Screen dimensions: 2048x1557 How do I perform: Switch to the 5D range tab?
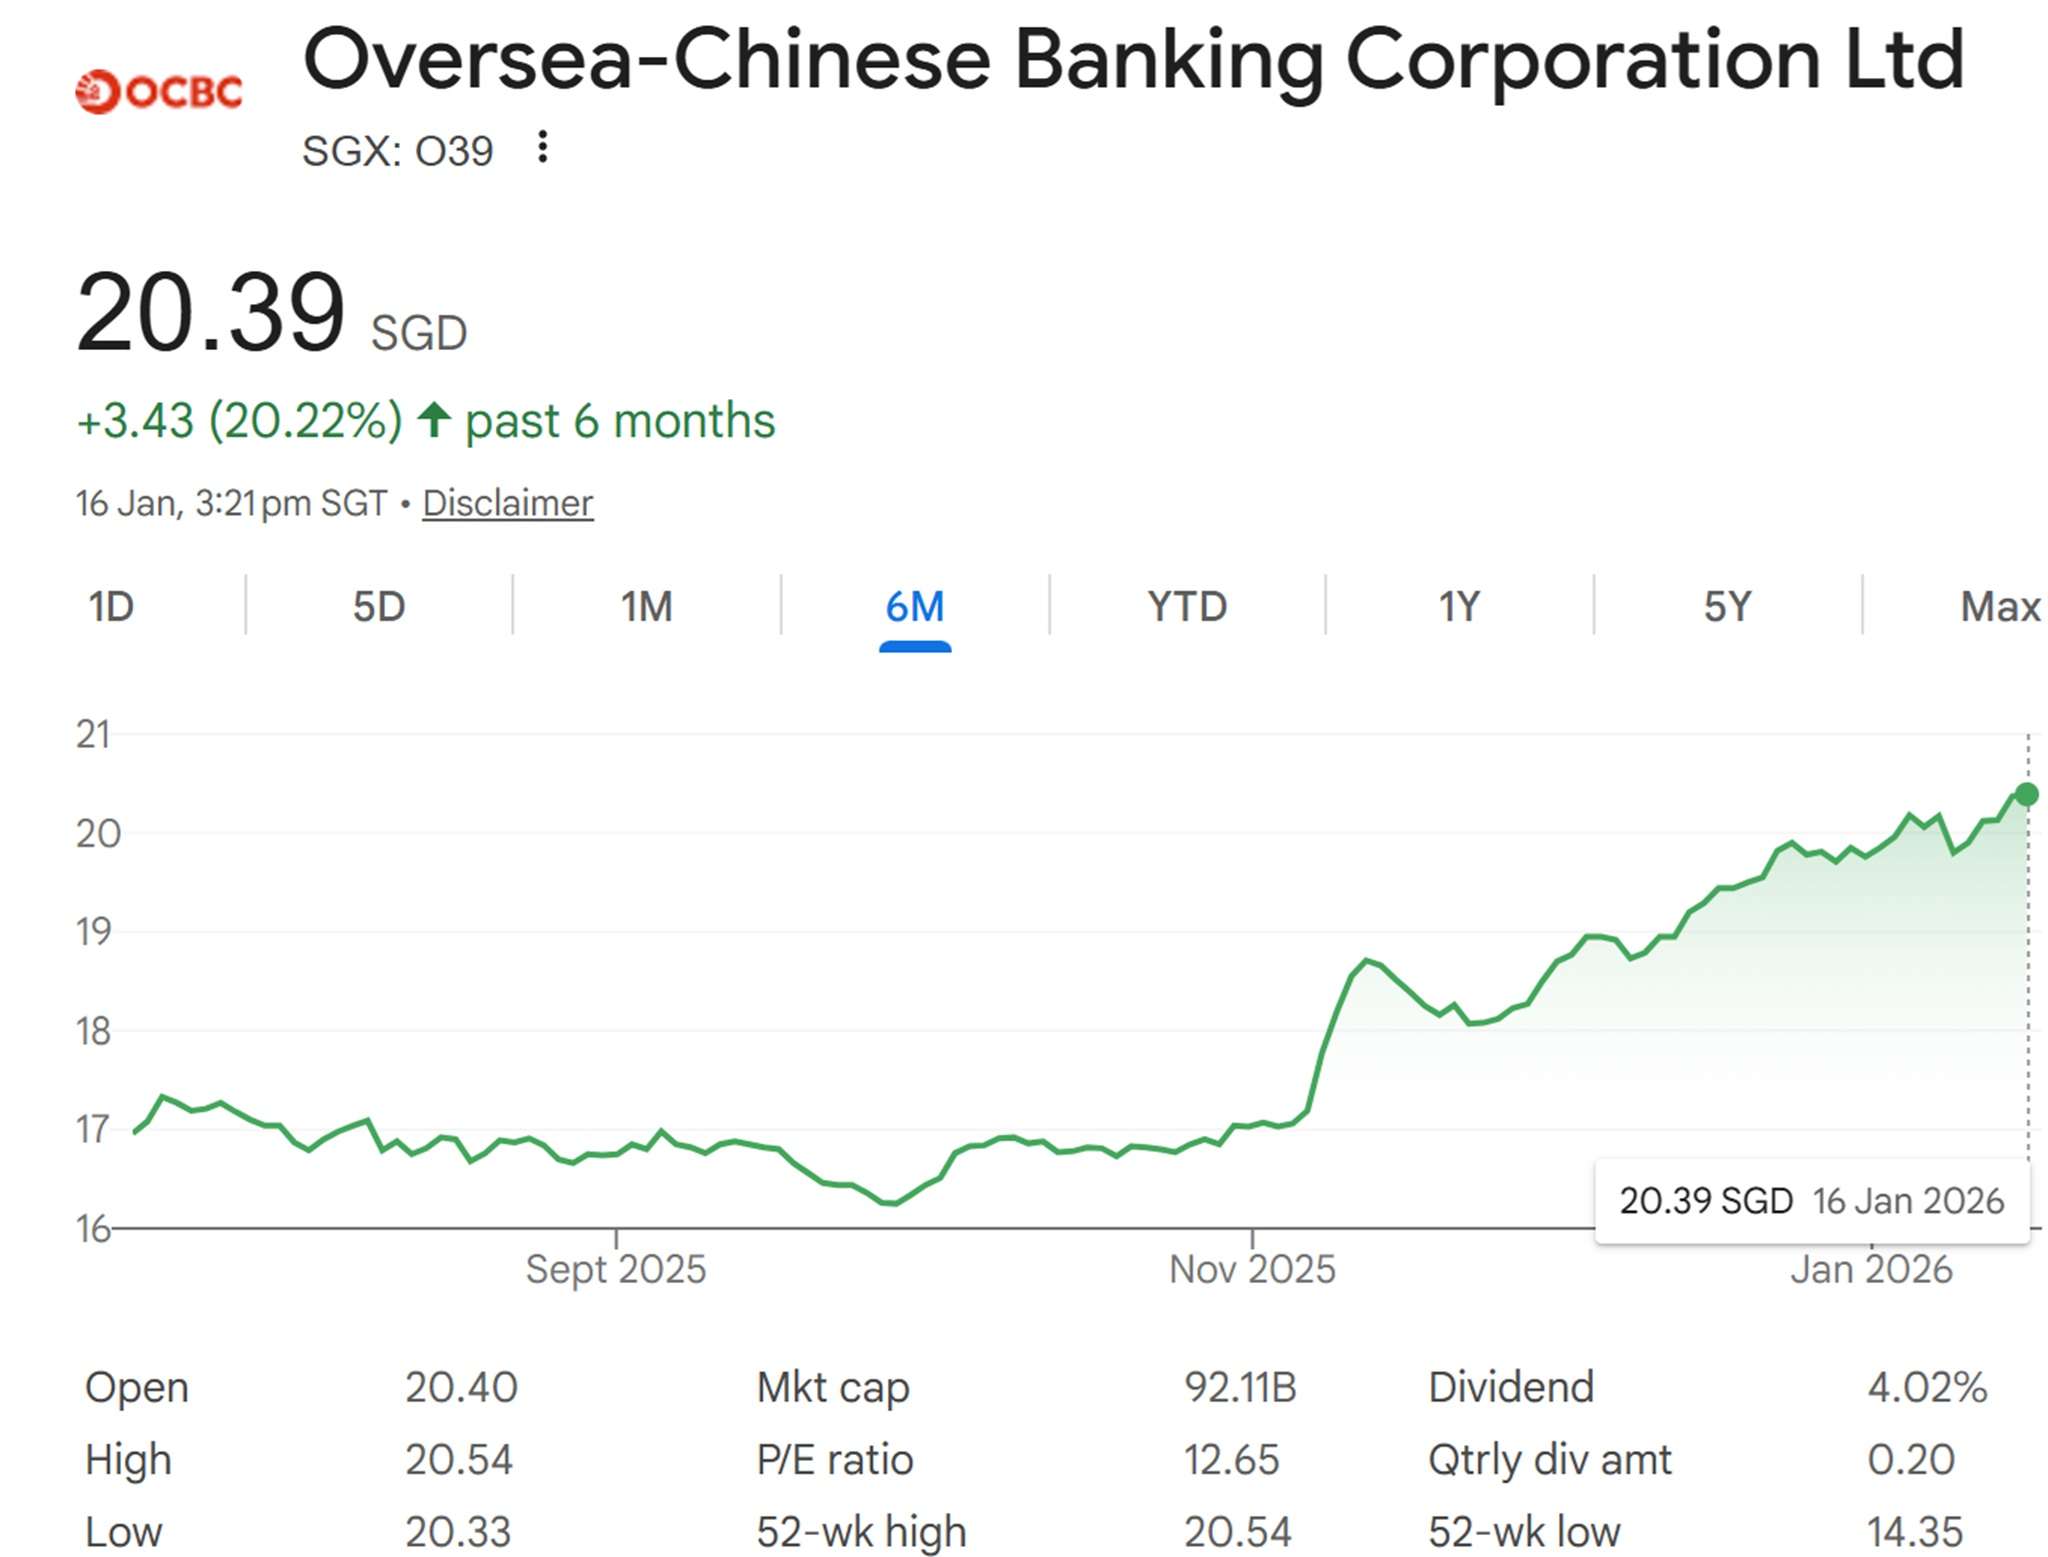378,606
